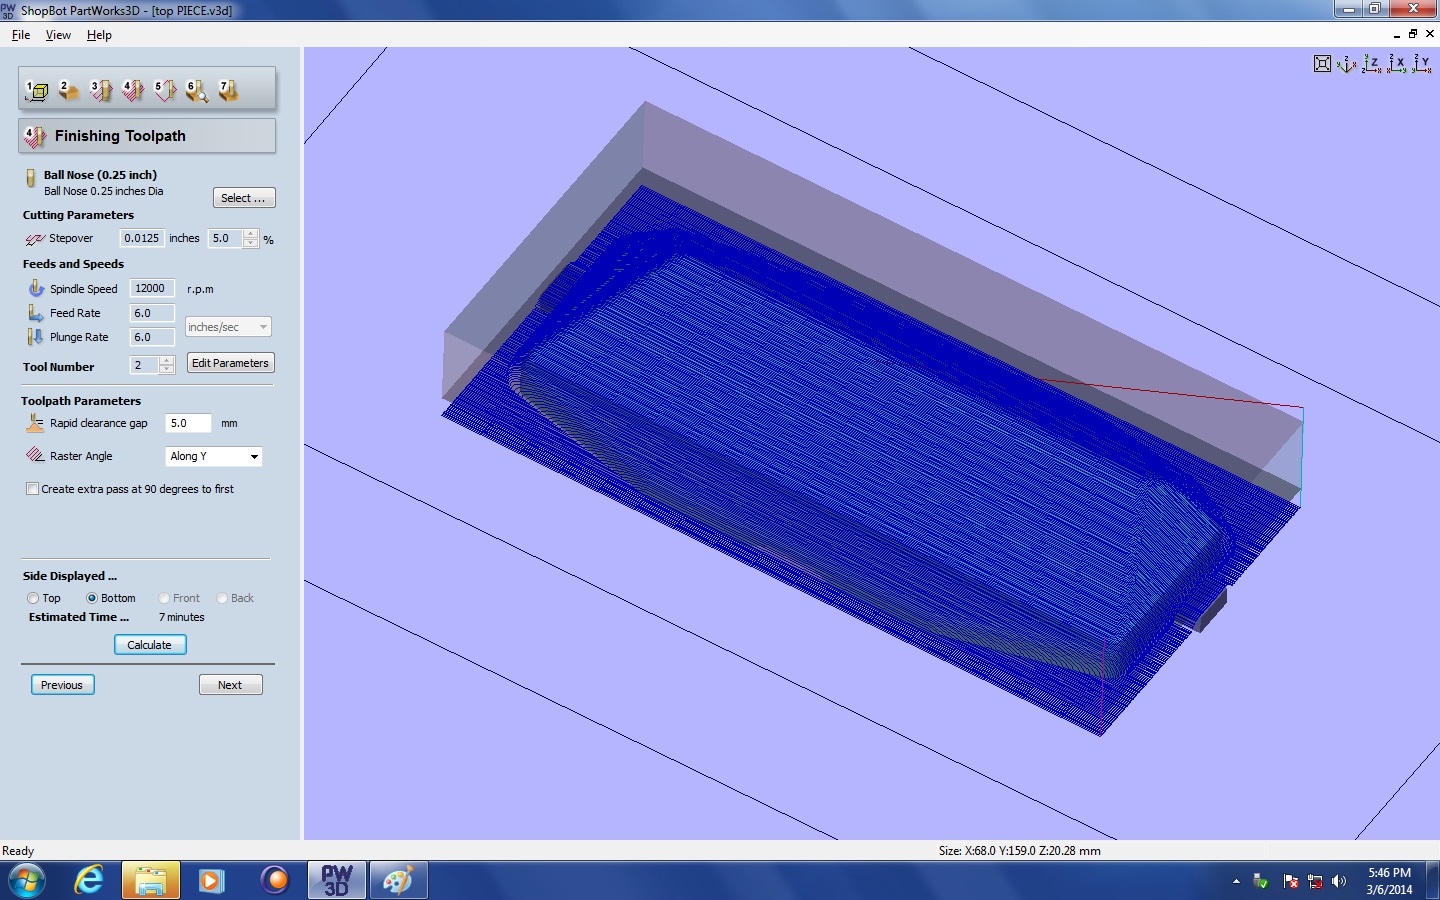Decrease the Tool Number value
The height and width of the screenshot is (900, 1440).
[x=167, y=370]
